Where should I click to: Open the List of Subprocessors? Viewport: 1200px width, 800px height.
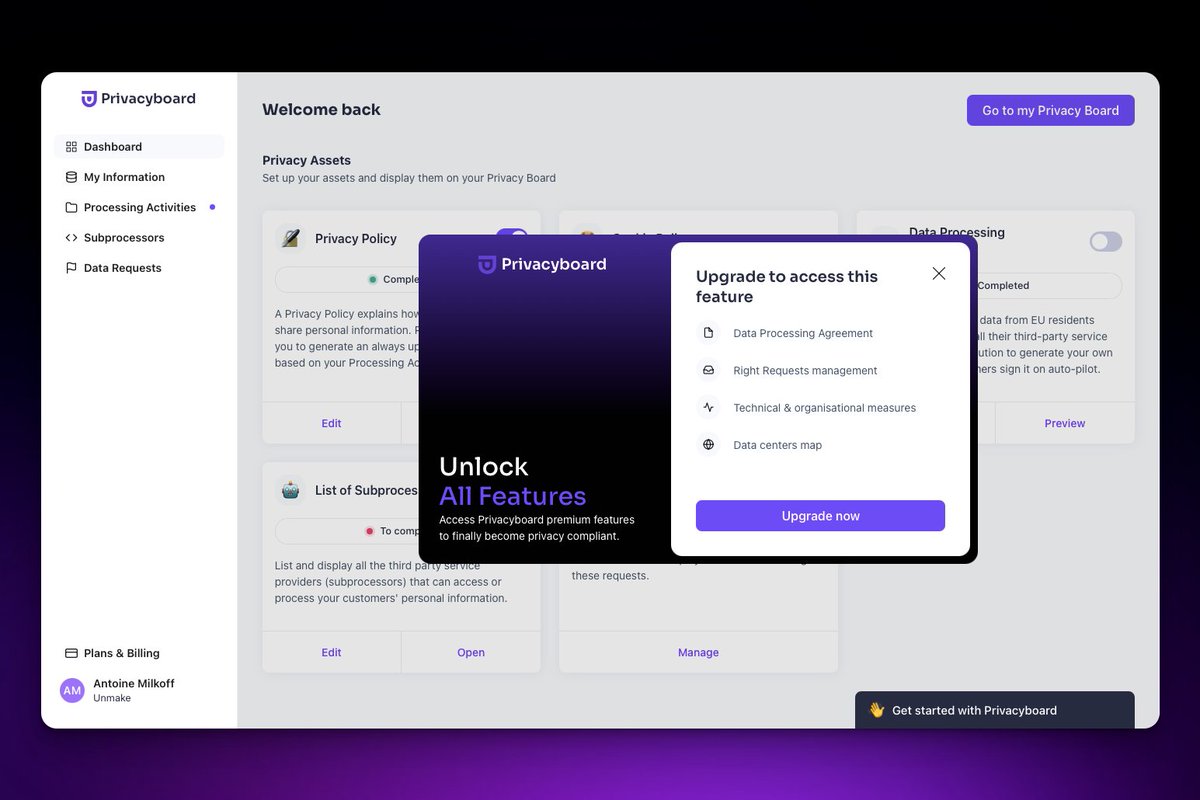[471, 652]
